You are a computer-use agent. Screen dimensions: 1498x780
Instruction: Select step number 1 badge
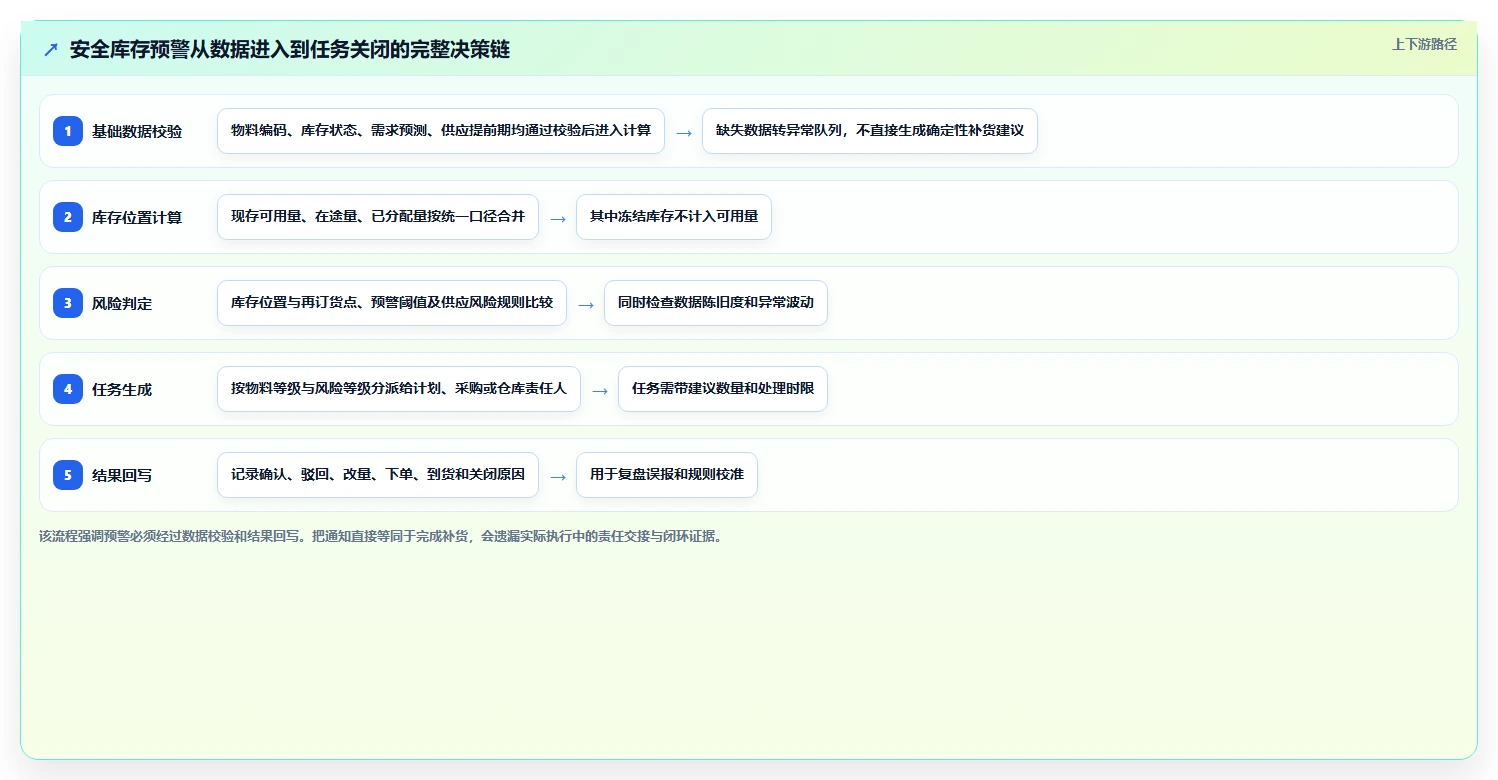point(68,131)
